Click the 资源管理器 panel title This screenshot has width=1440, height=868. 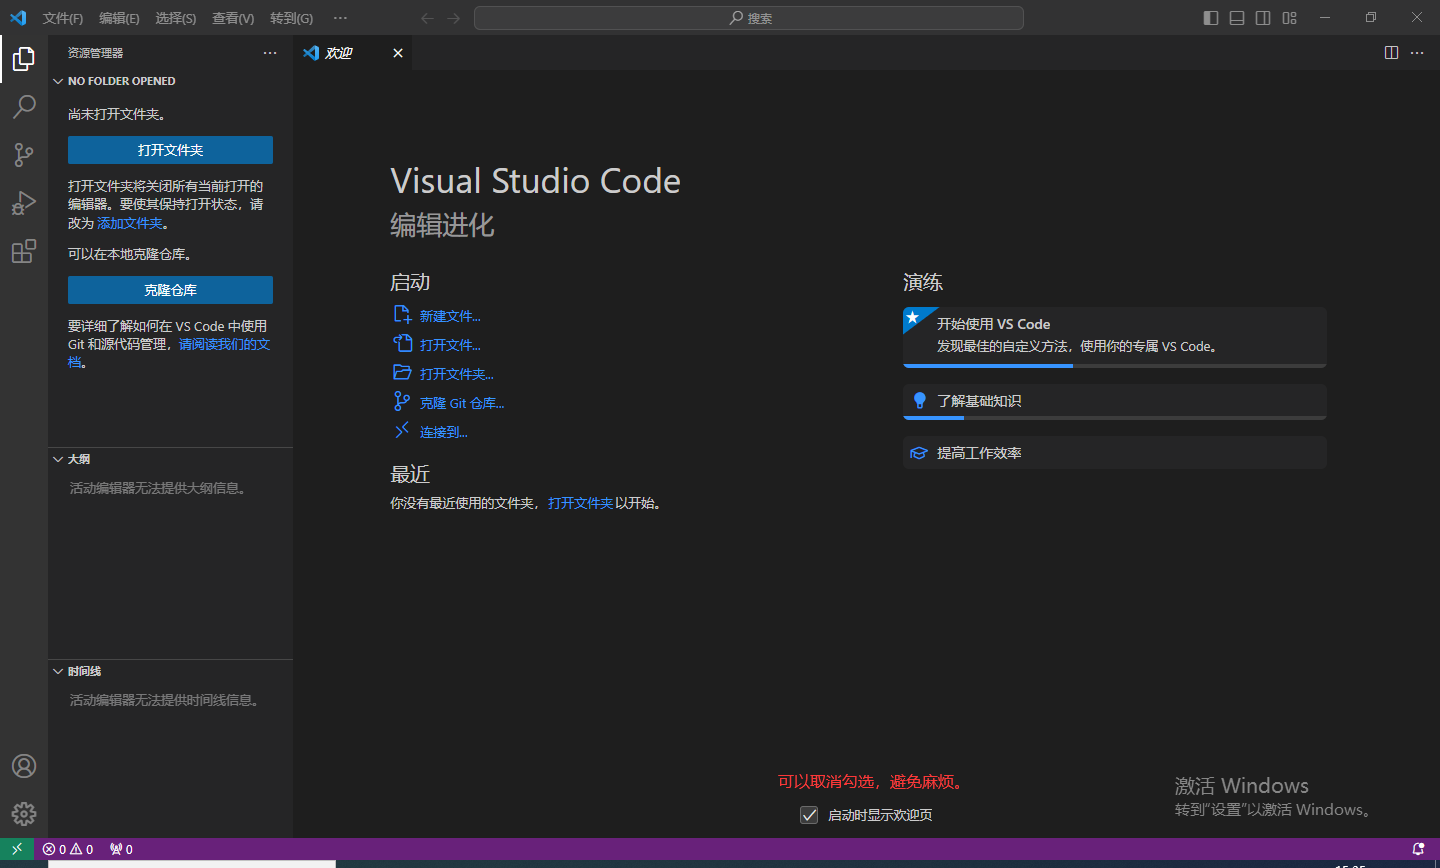tap(96, 53)
